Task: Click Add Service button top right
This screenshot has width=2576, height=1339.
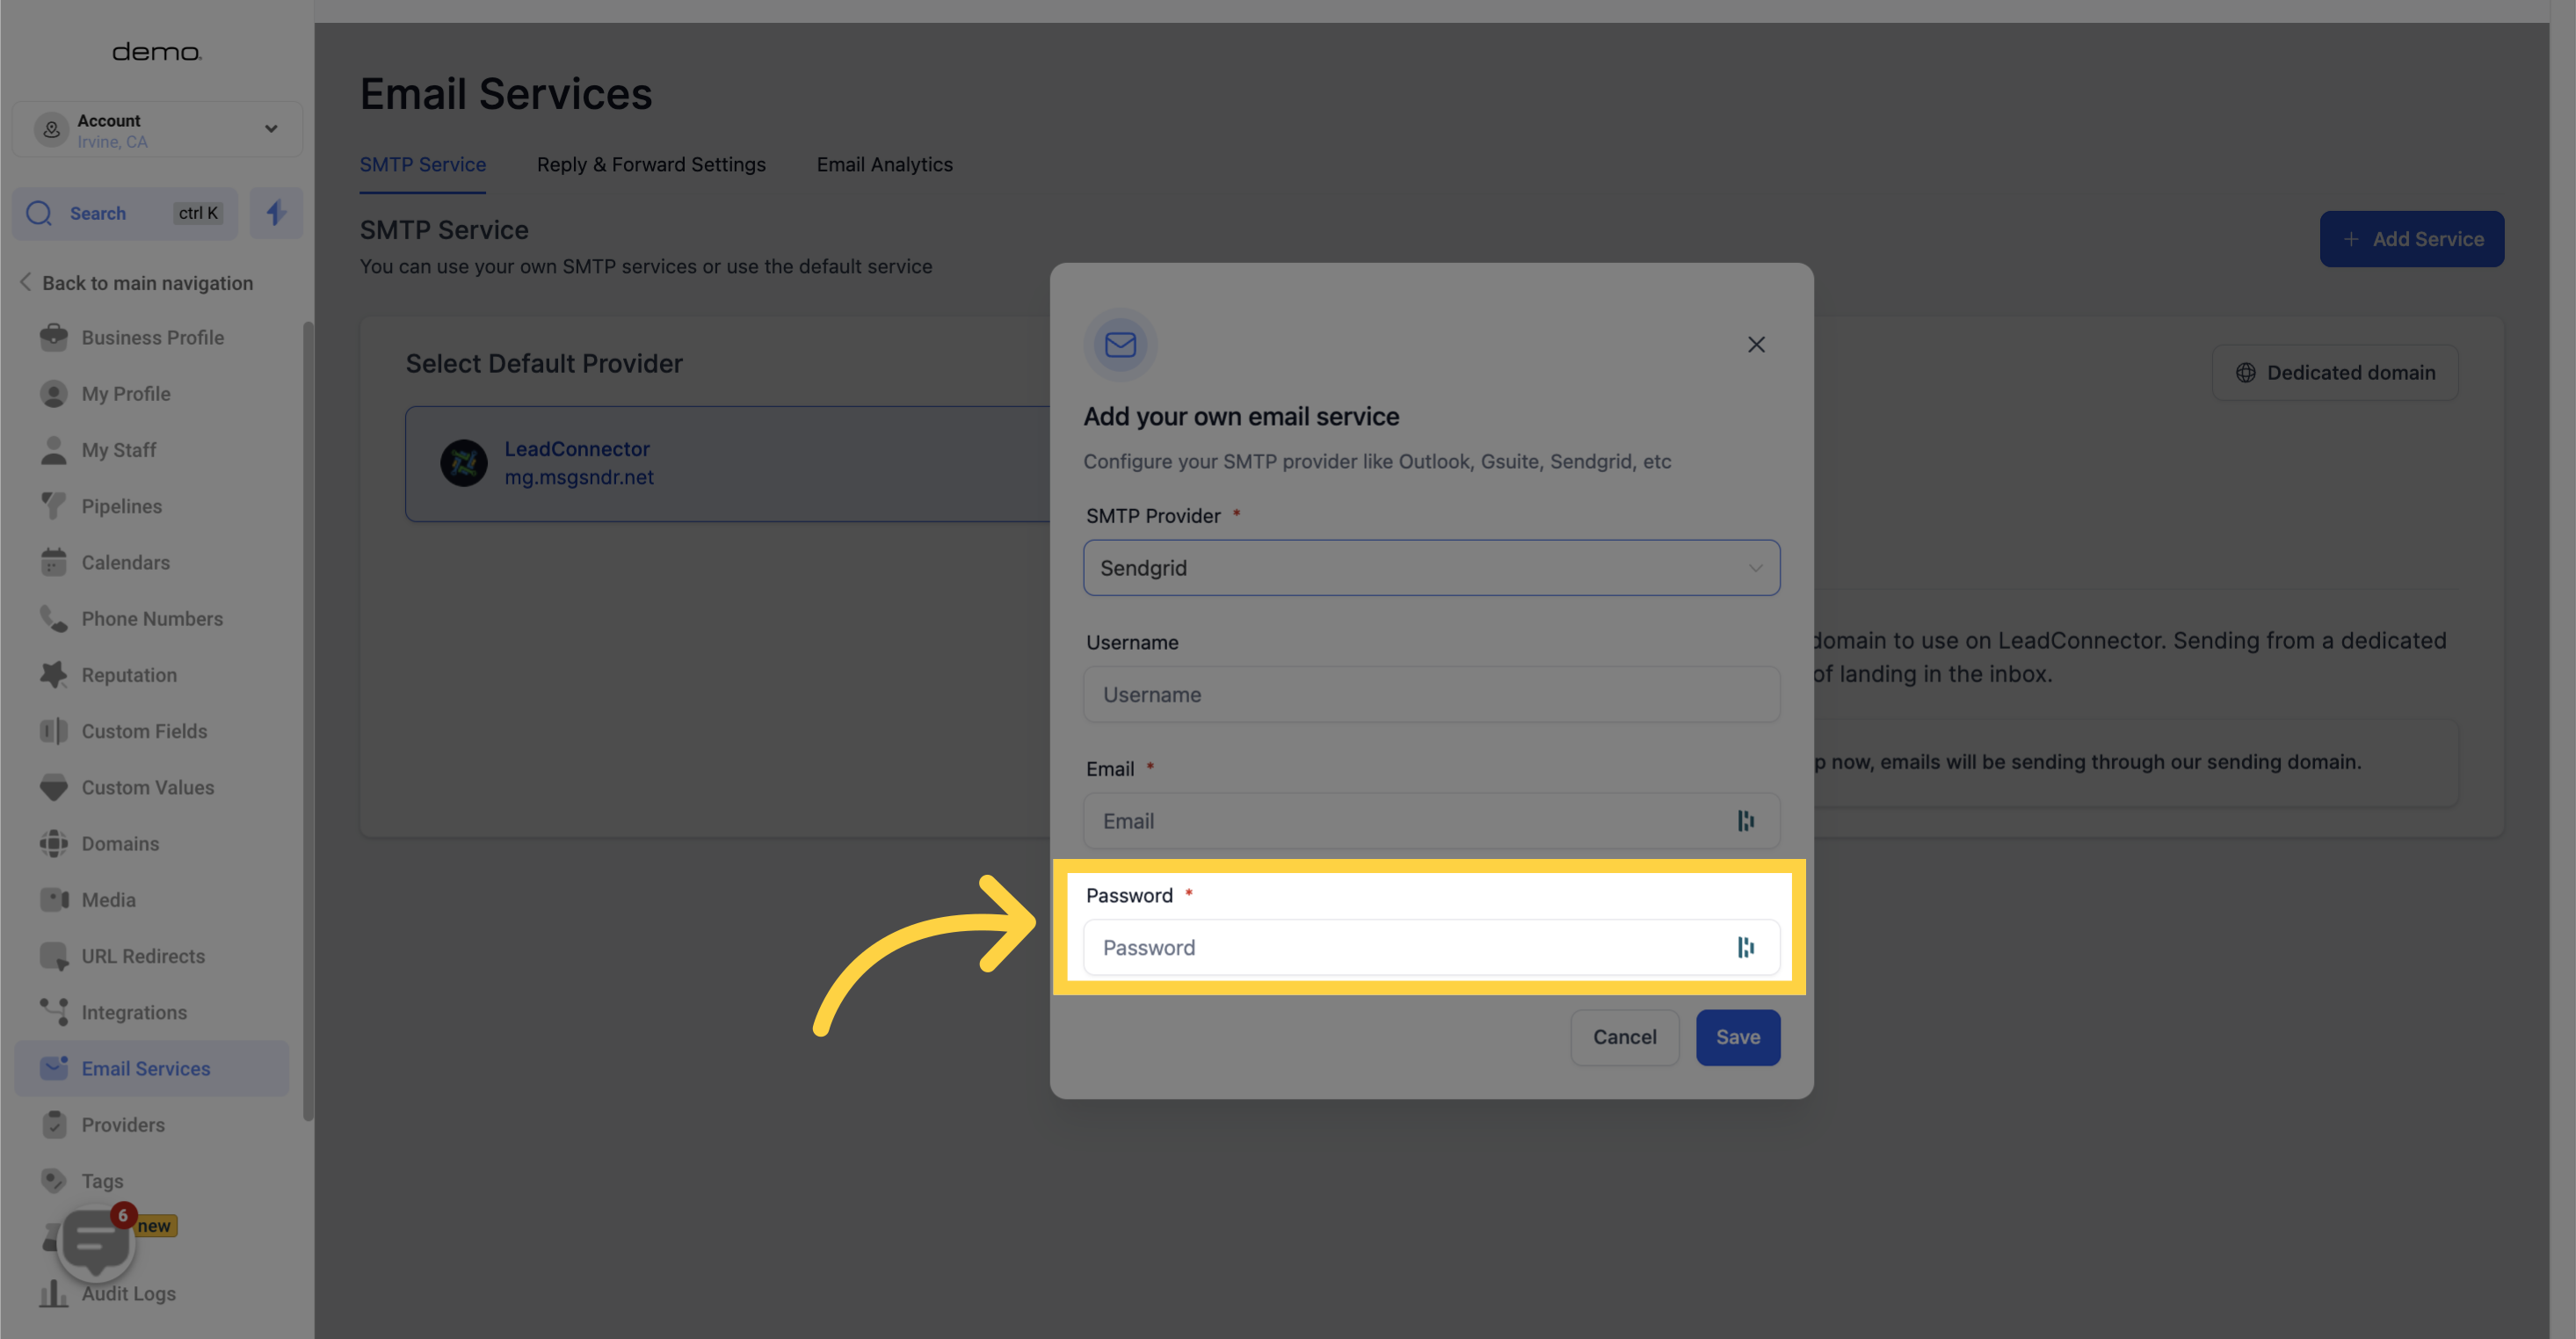Action: tap(2411, 238)
